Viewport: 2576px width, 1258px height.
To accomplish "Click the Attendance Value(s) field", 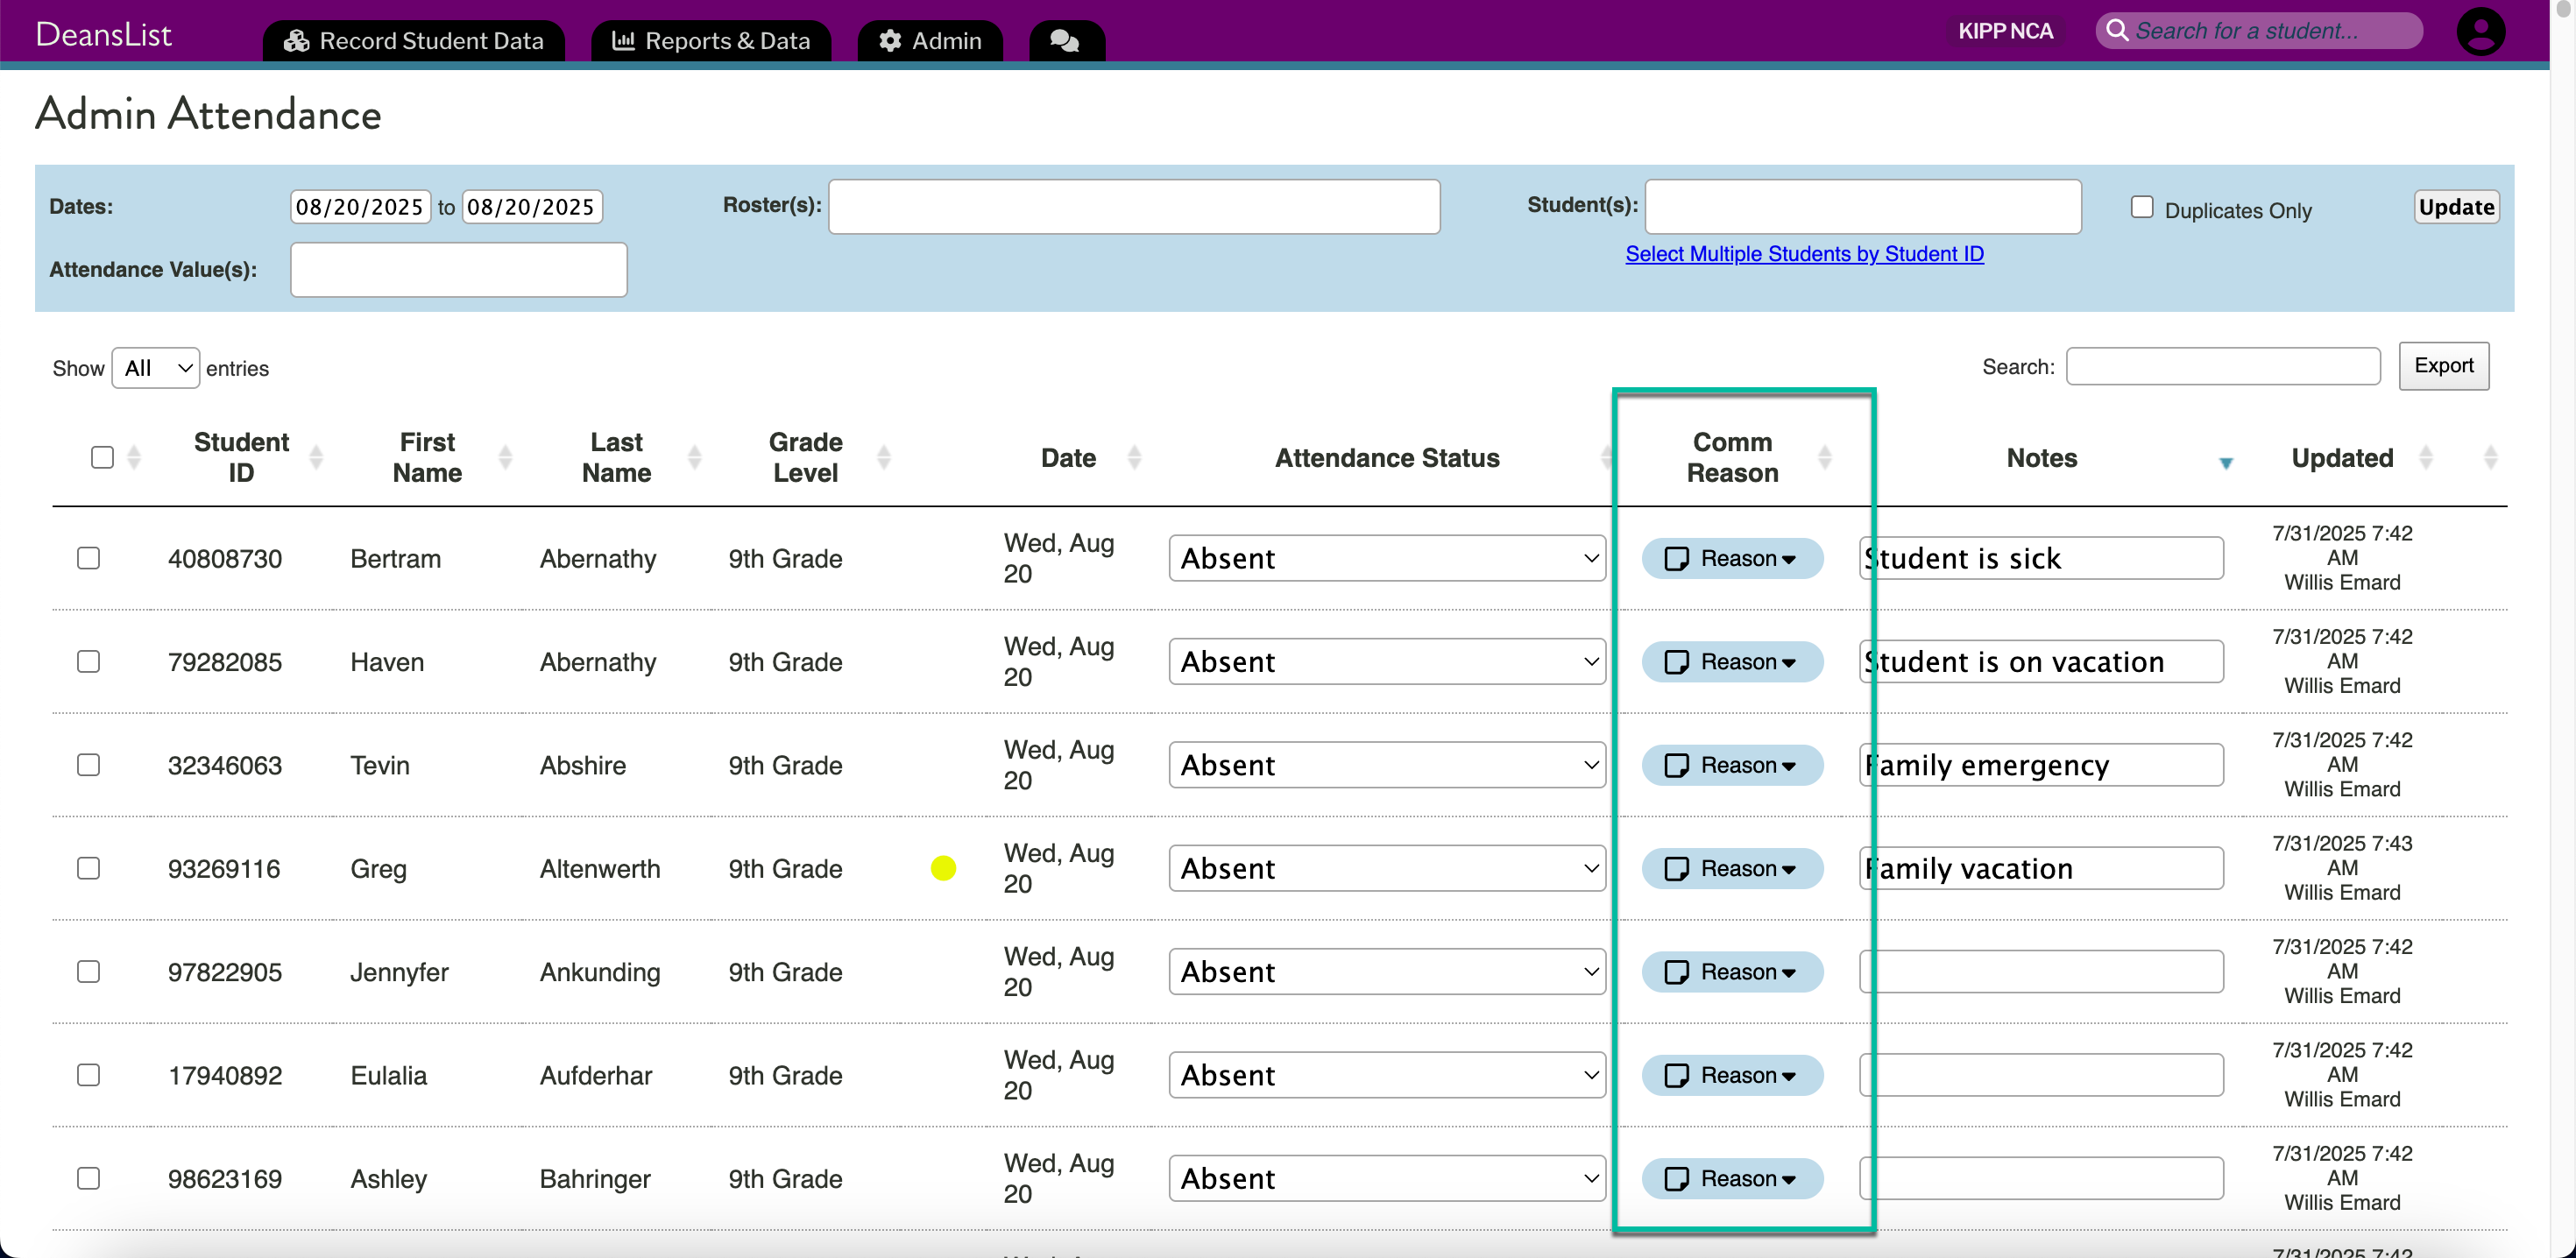I will click(x=458, y=270).
